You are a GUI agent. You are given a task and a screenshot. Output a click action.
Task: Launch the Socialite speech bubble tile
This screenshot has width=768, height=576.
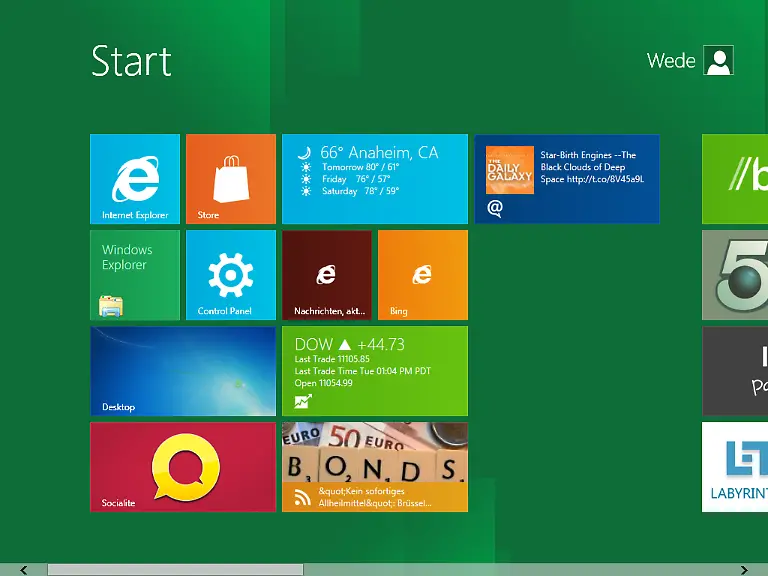click(x=183, y=467)
